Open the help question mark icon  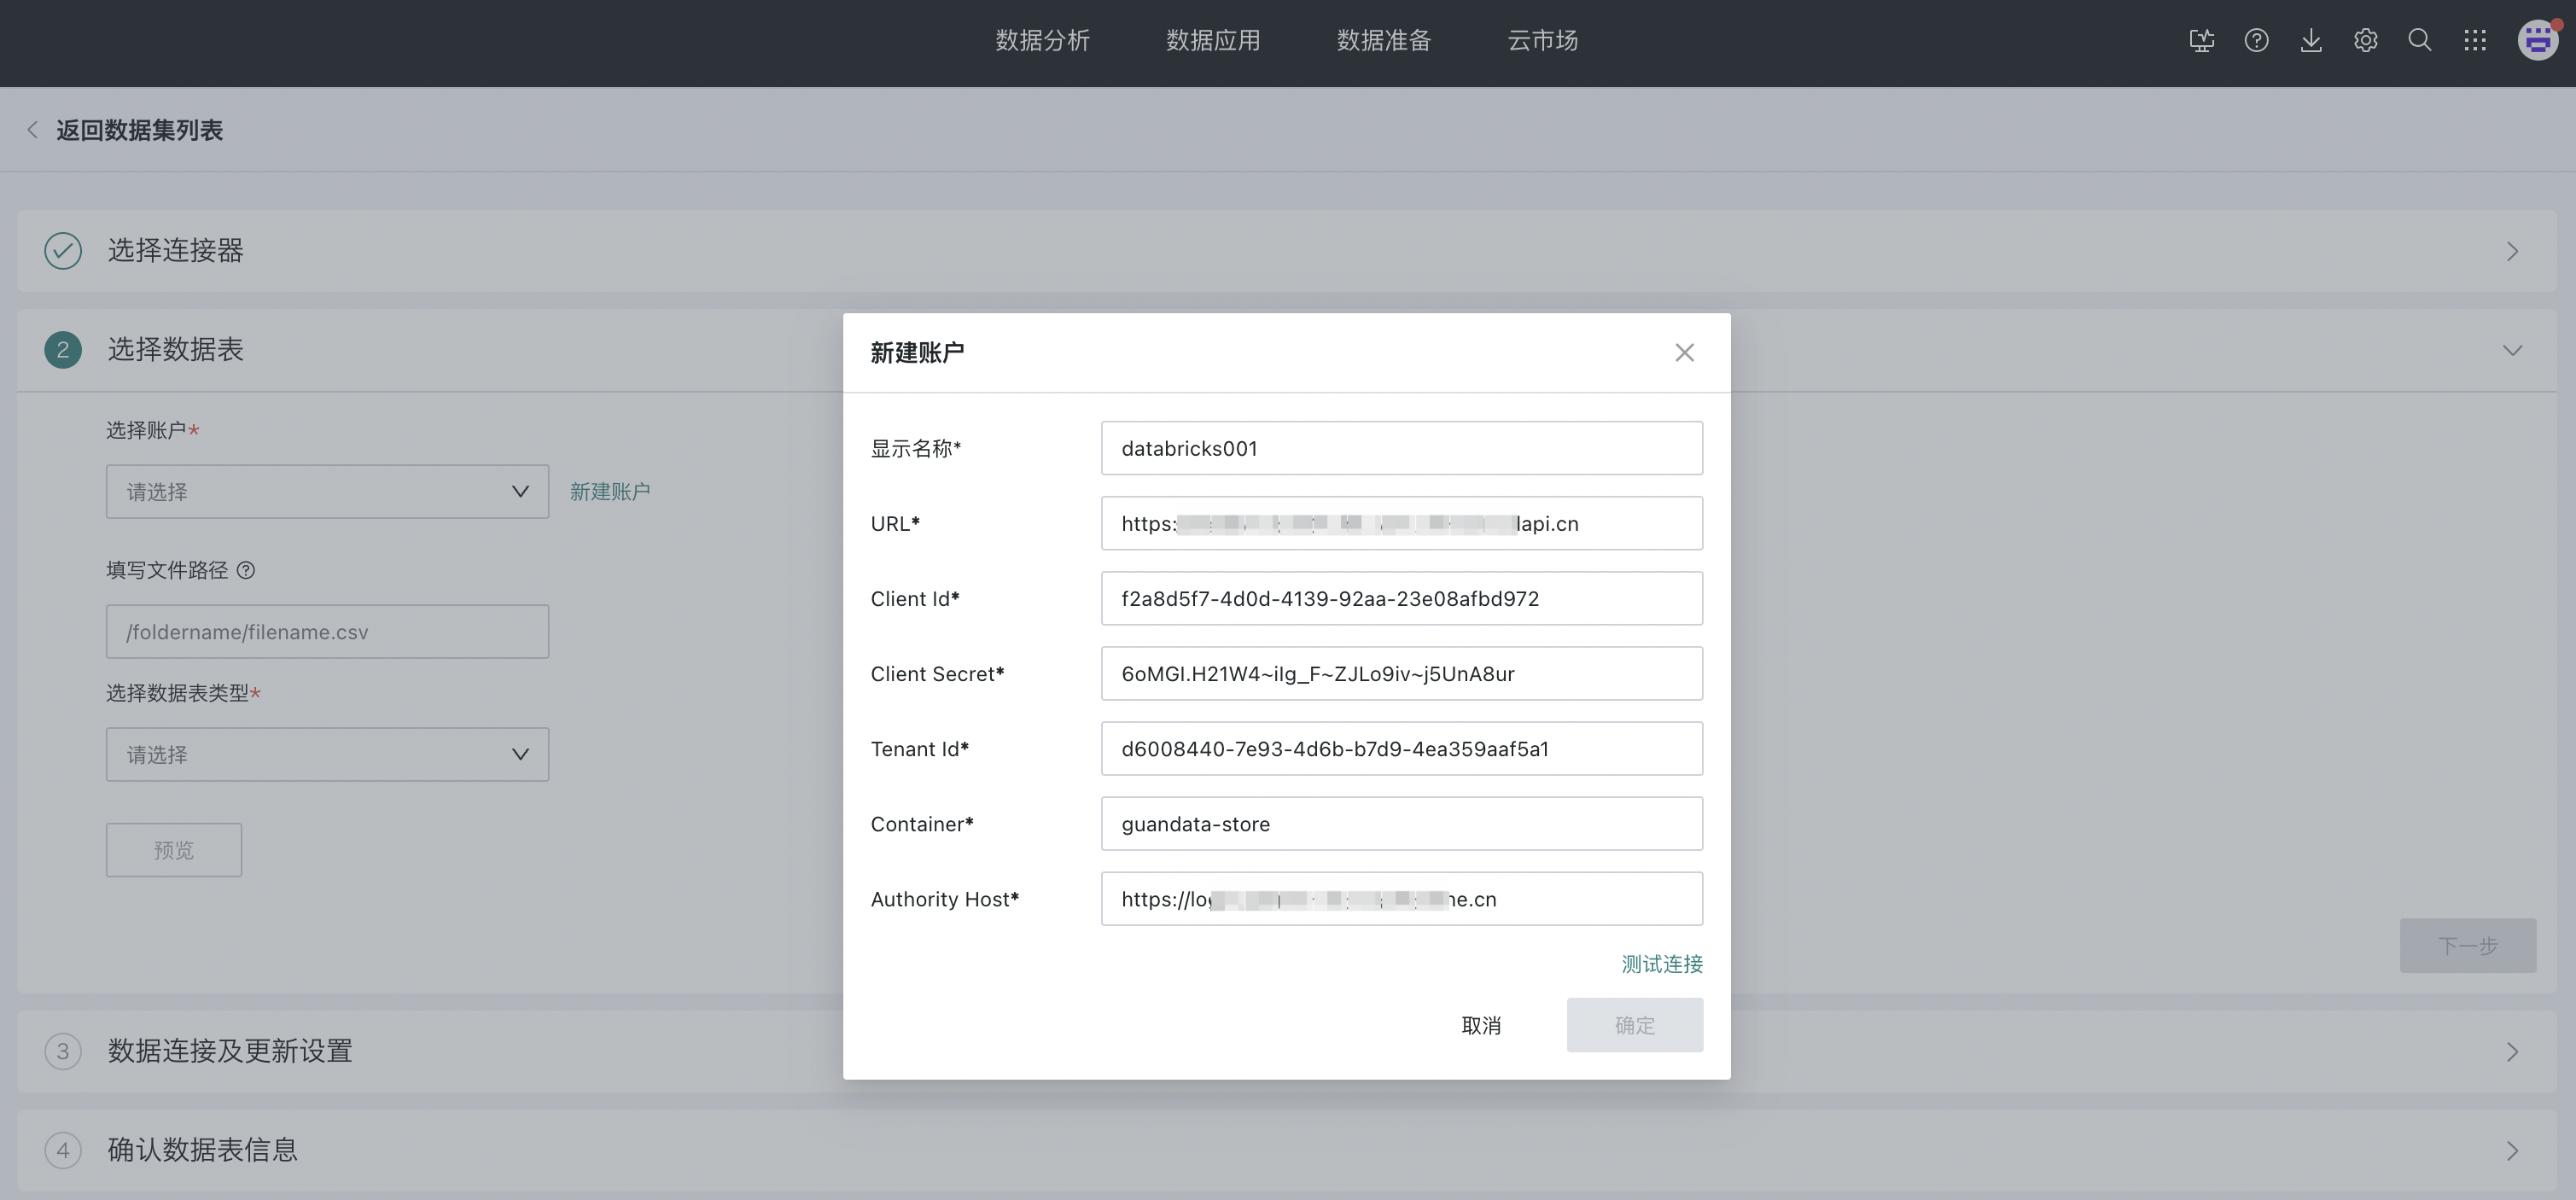2256,41
